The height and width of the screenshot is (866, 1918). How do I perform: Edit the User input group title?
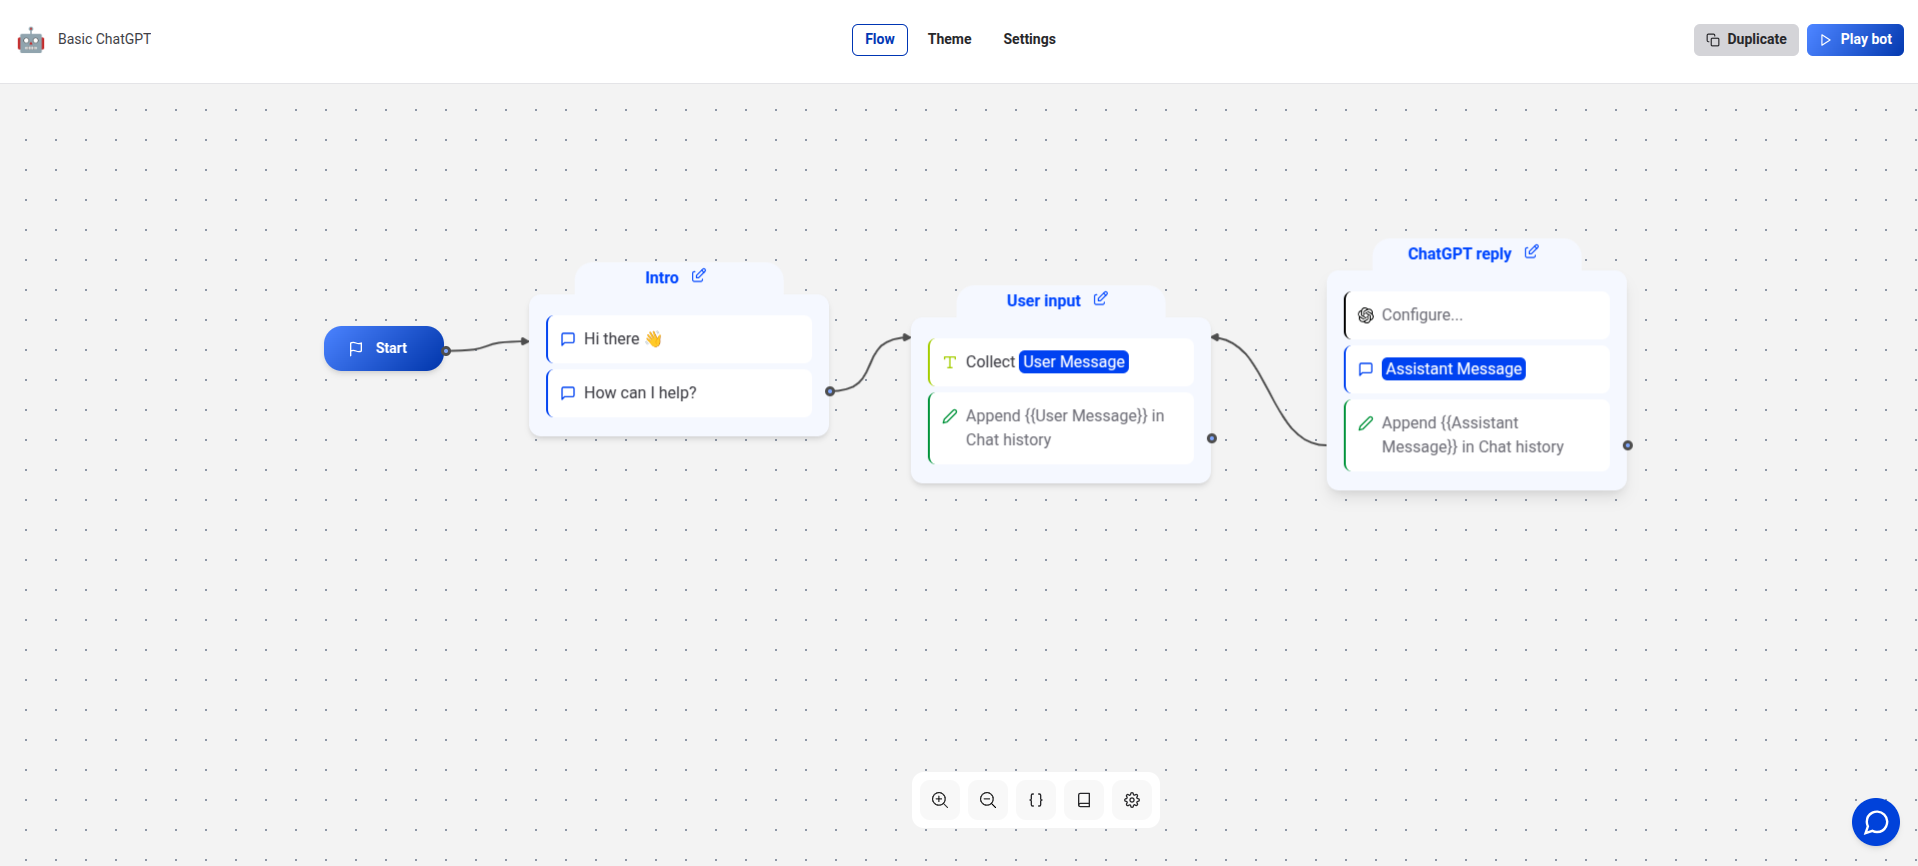(1101, 299)
